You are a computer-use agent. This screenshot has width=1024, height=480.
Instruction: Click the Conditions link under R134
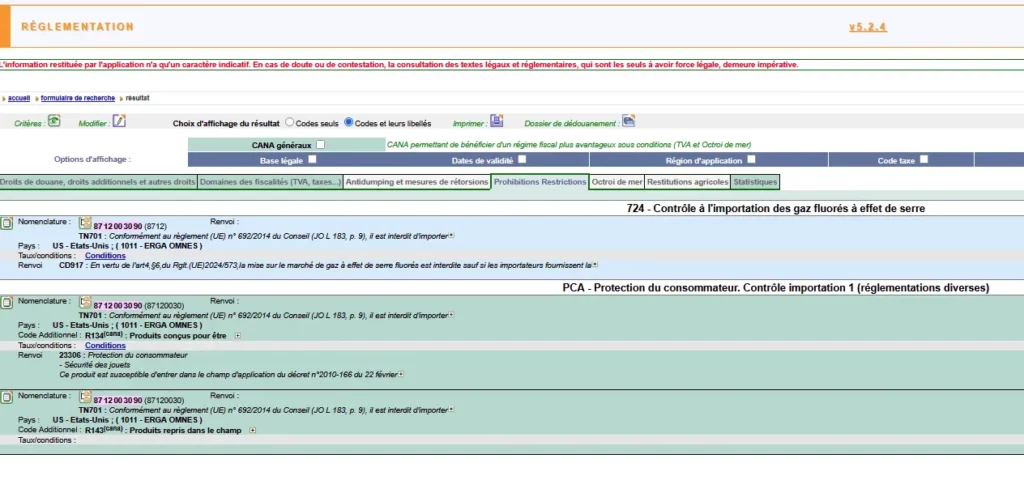click(x=105, y=345)
